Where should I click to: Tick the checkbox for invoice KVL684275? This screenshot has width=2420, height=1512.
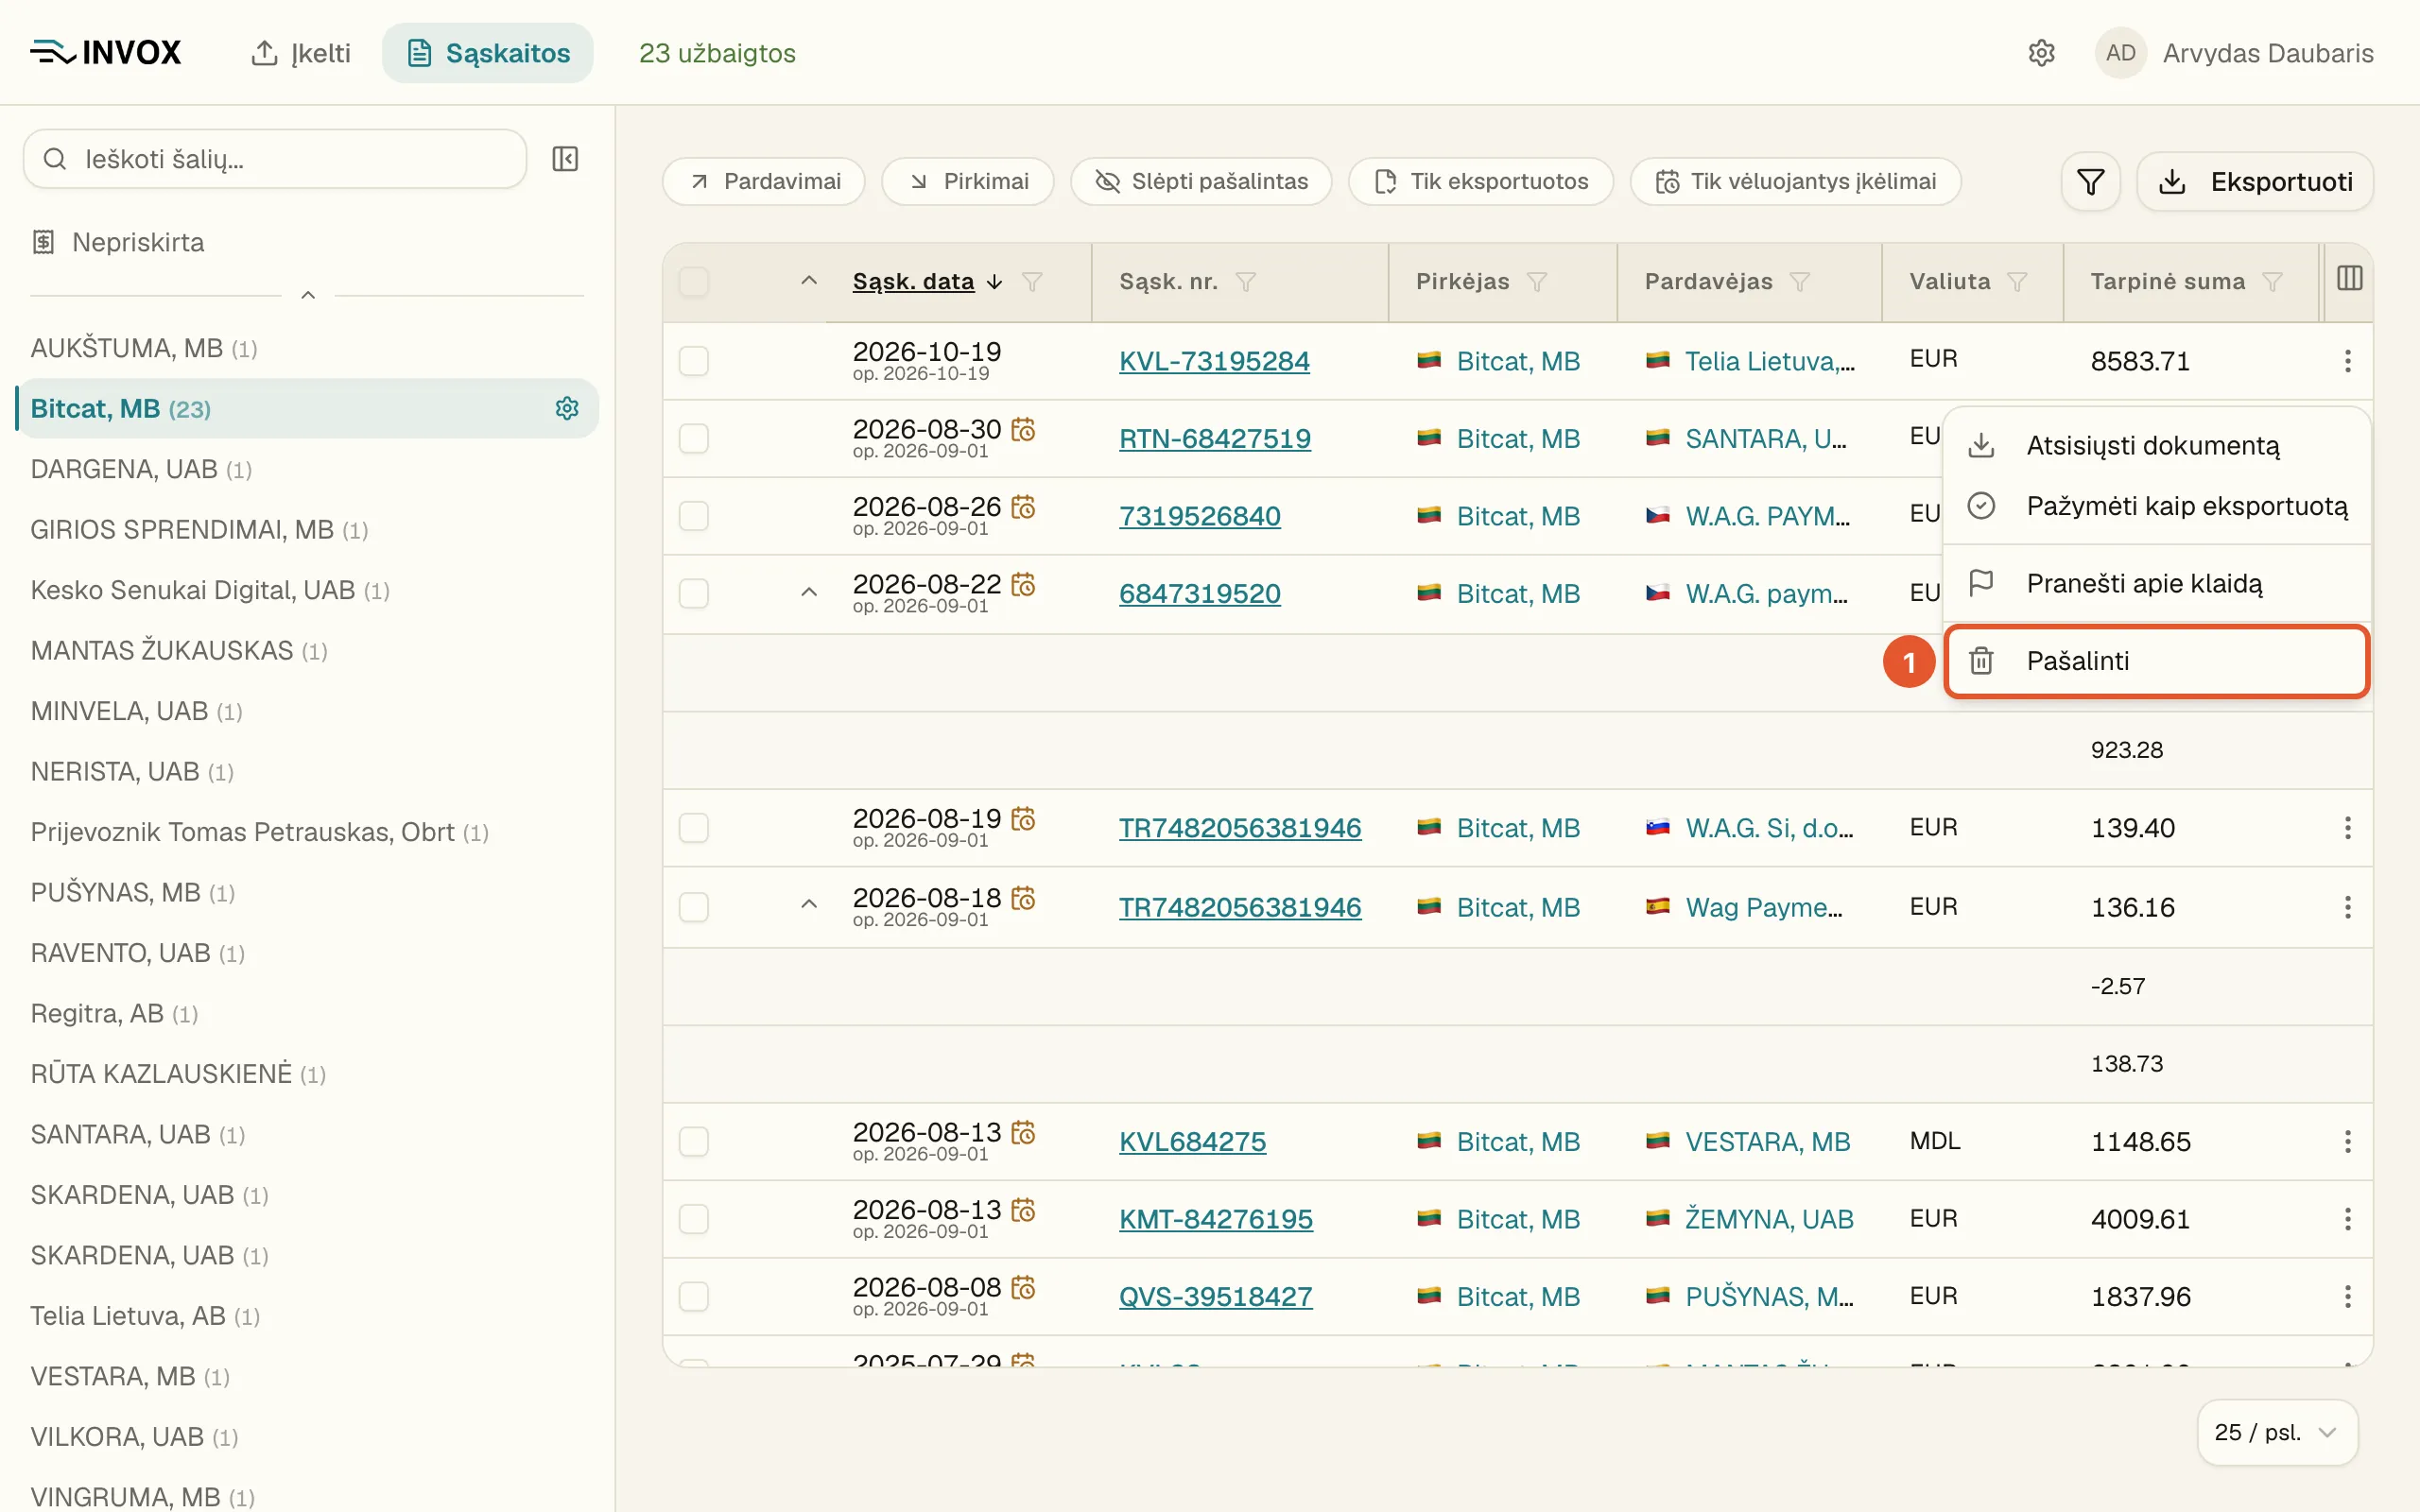click(x=693, y=1141)
